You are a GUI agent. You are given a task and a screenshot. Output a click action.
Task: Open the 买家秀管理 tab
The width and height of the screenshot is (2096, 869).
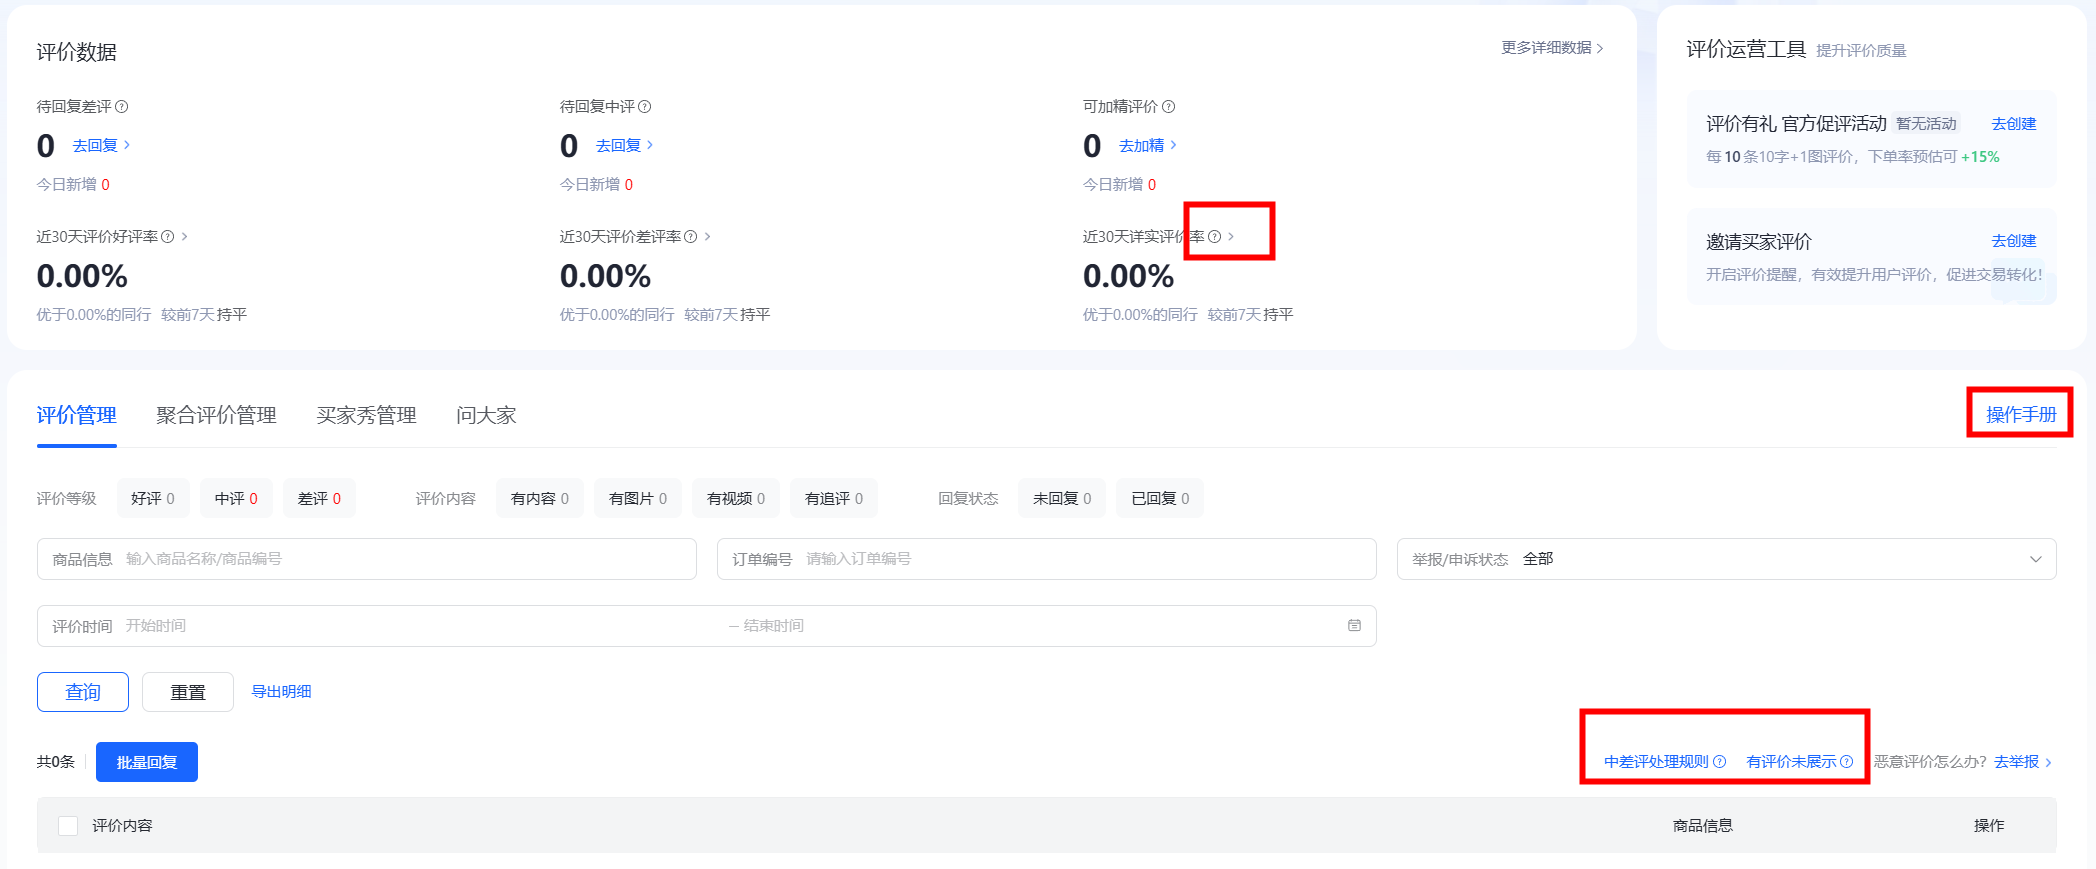click(x=366, y=415)
